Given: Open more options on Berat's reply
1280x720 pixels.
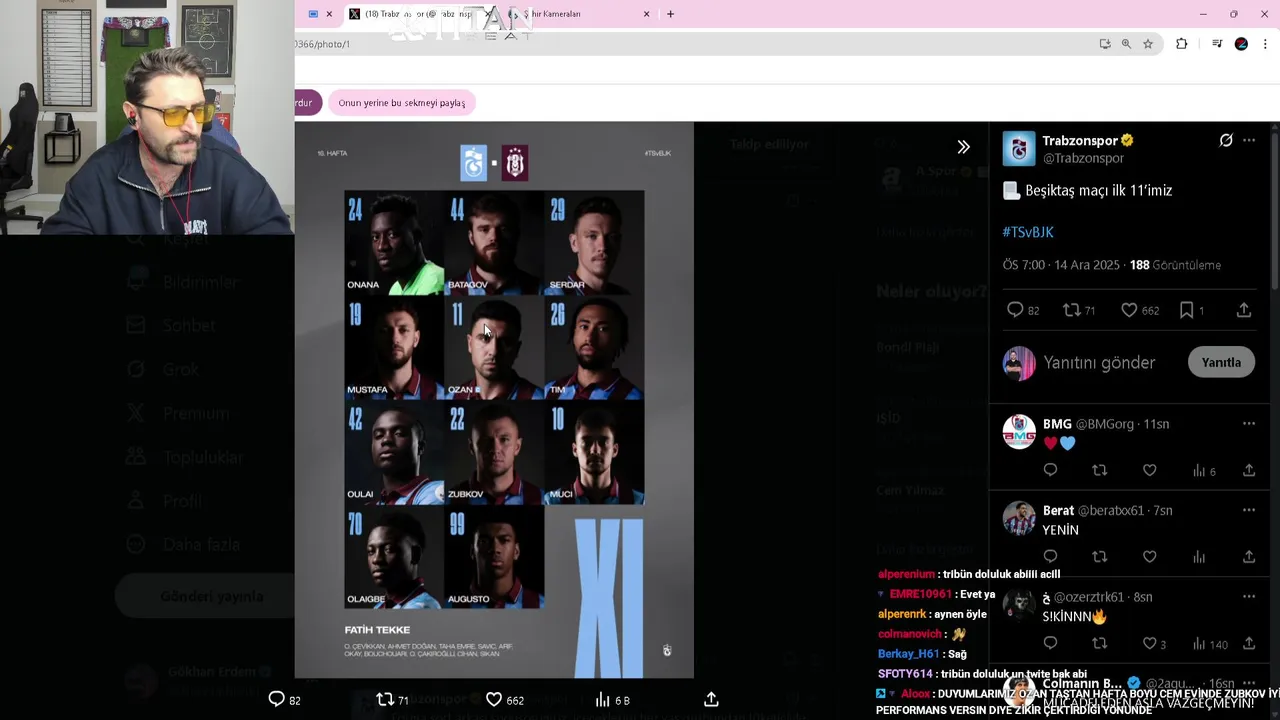Looking at the screenshot, I should click(x=1249, y=510).
